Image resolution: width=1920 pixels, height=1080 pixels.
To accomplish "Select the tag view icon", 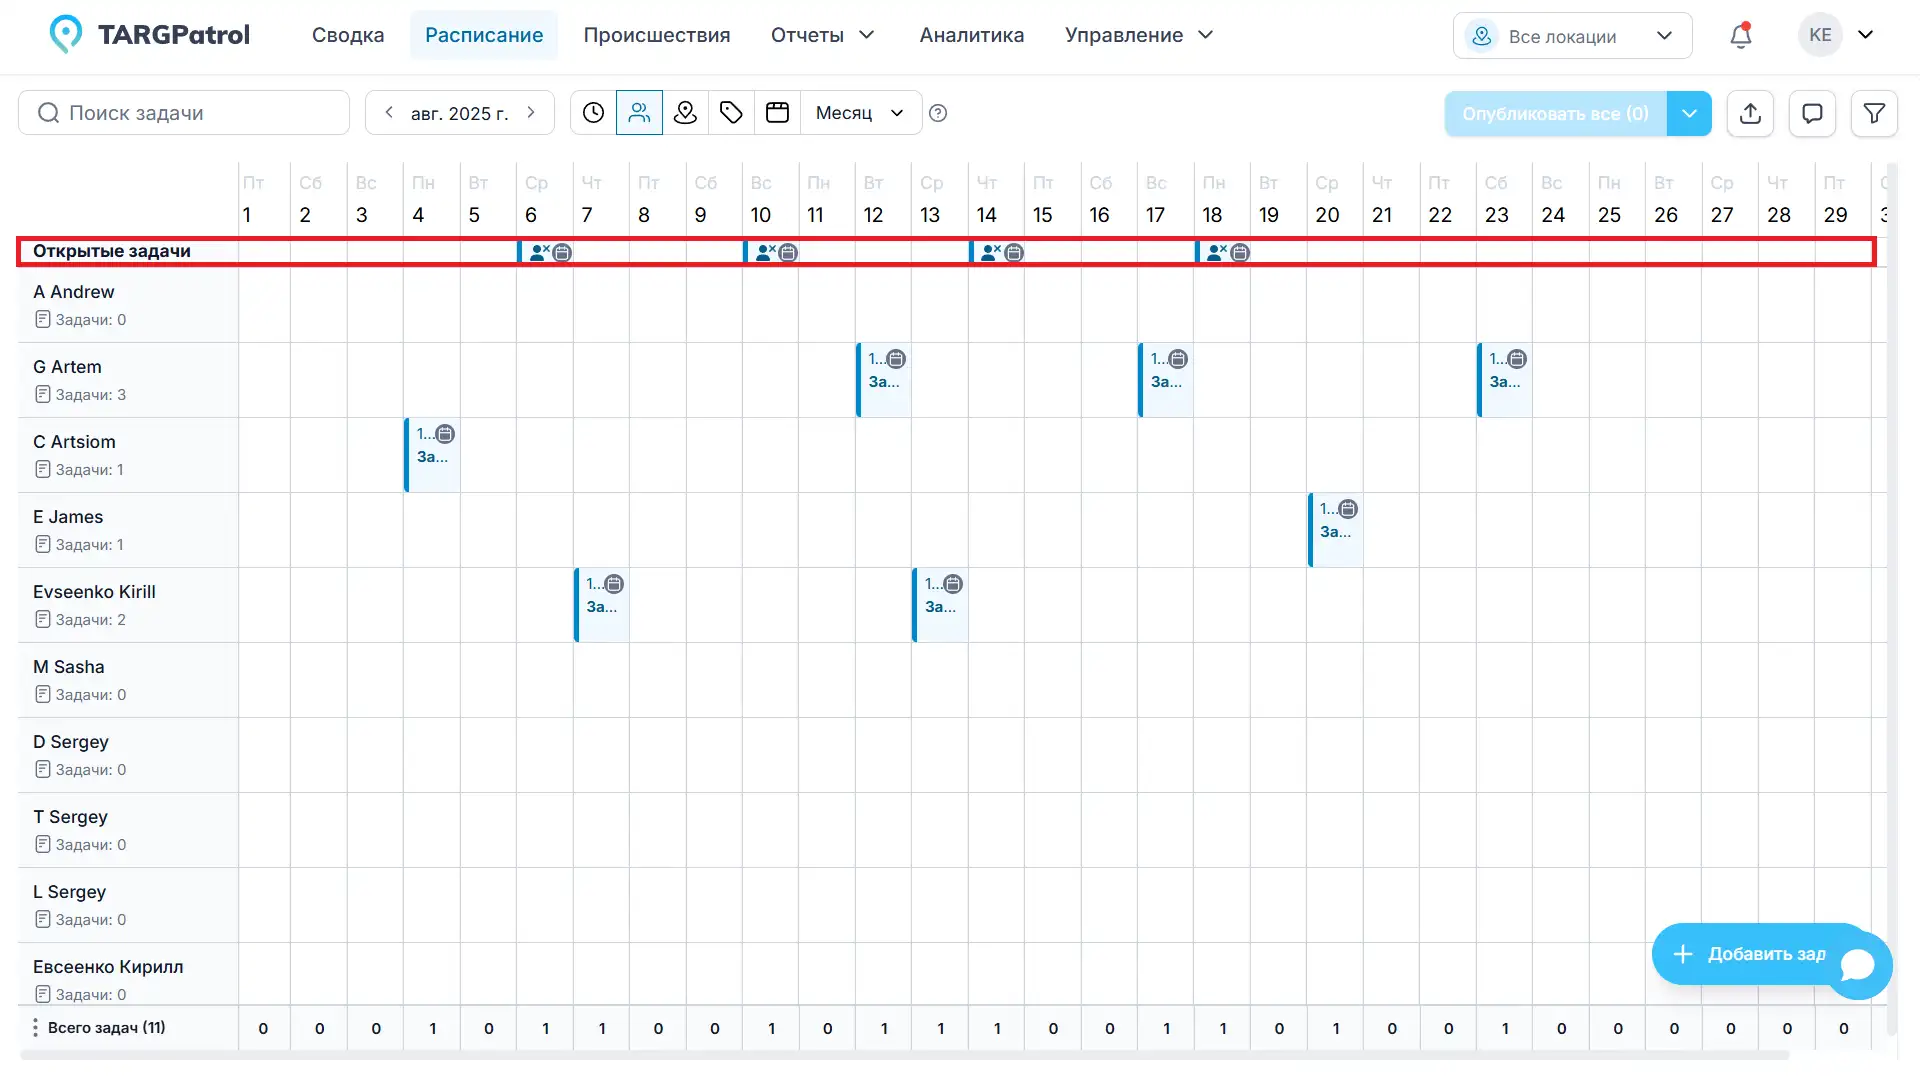I will click(731, 112).
